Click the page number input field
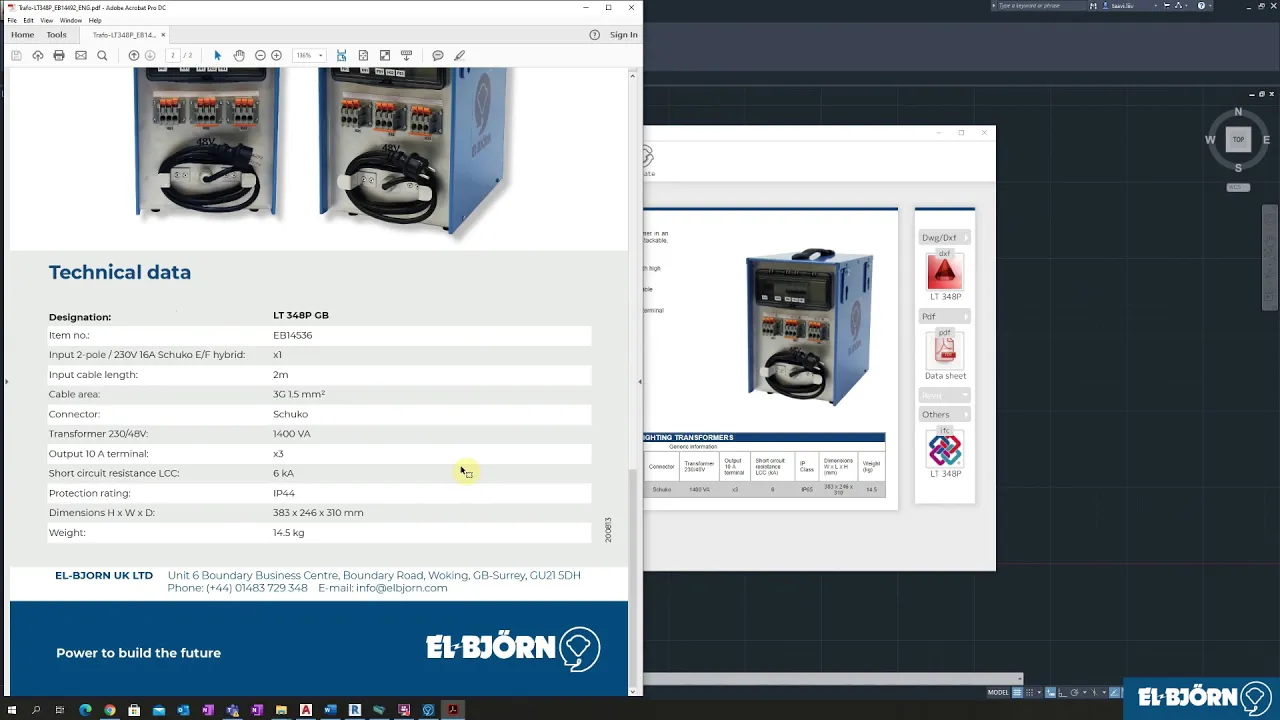 click(x=173, y=56)
